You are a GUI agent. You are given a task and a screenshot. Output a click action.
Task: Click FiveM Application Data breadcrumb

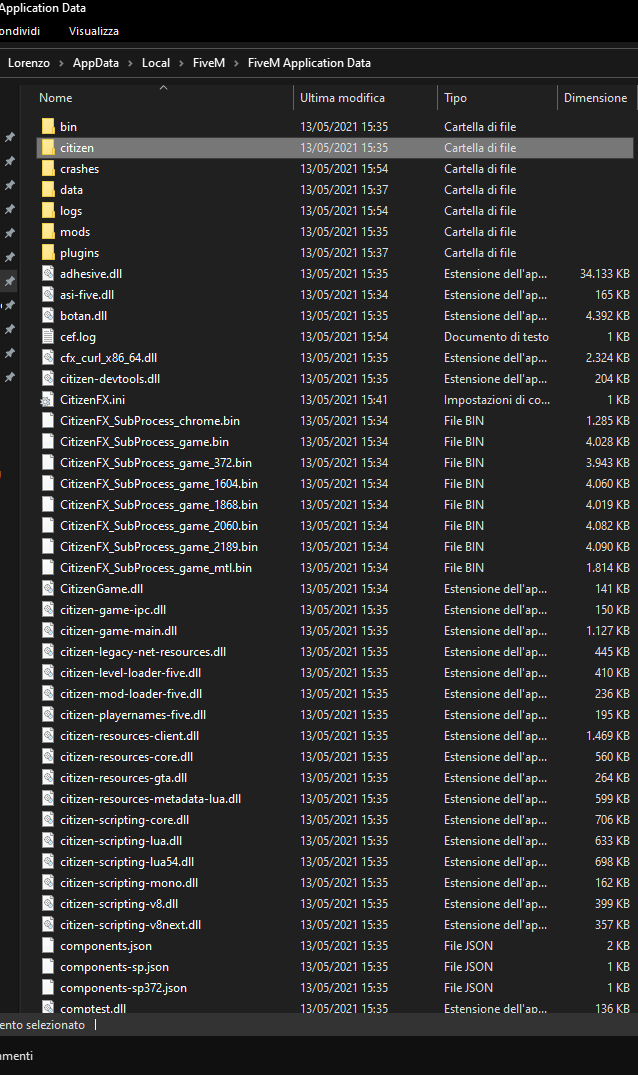(309, 62)
